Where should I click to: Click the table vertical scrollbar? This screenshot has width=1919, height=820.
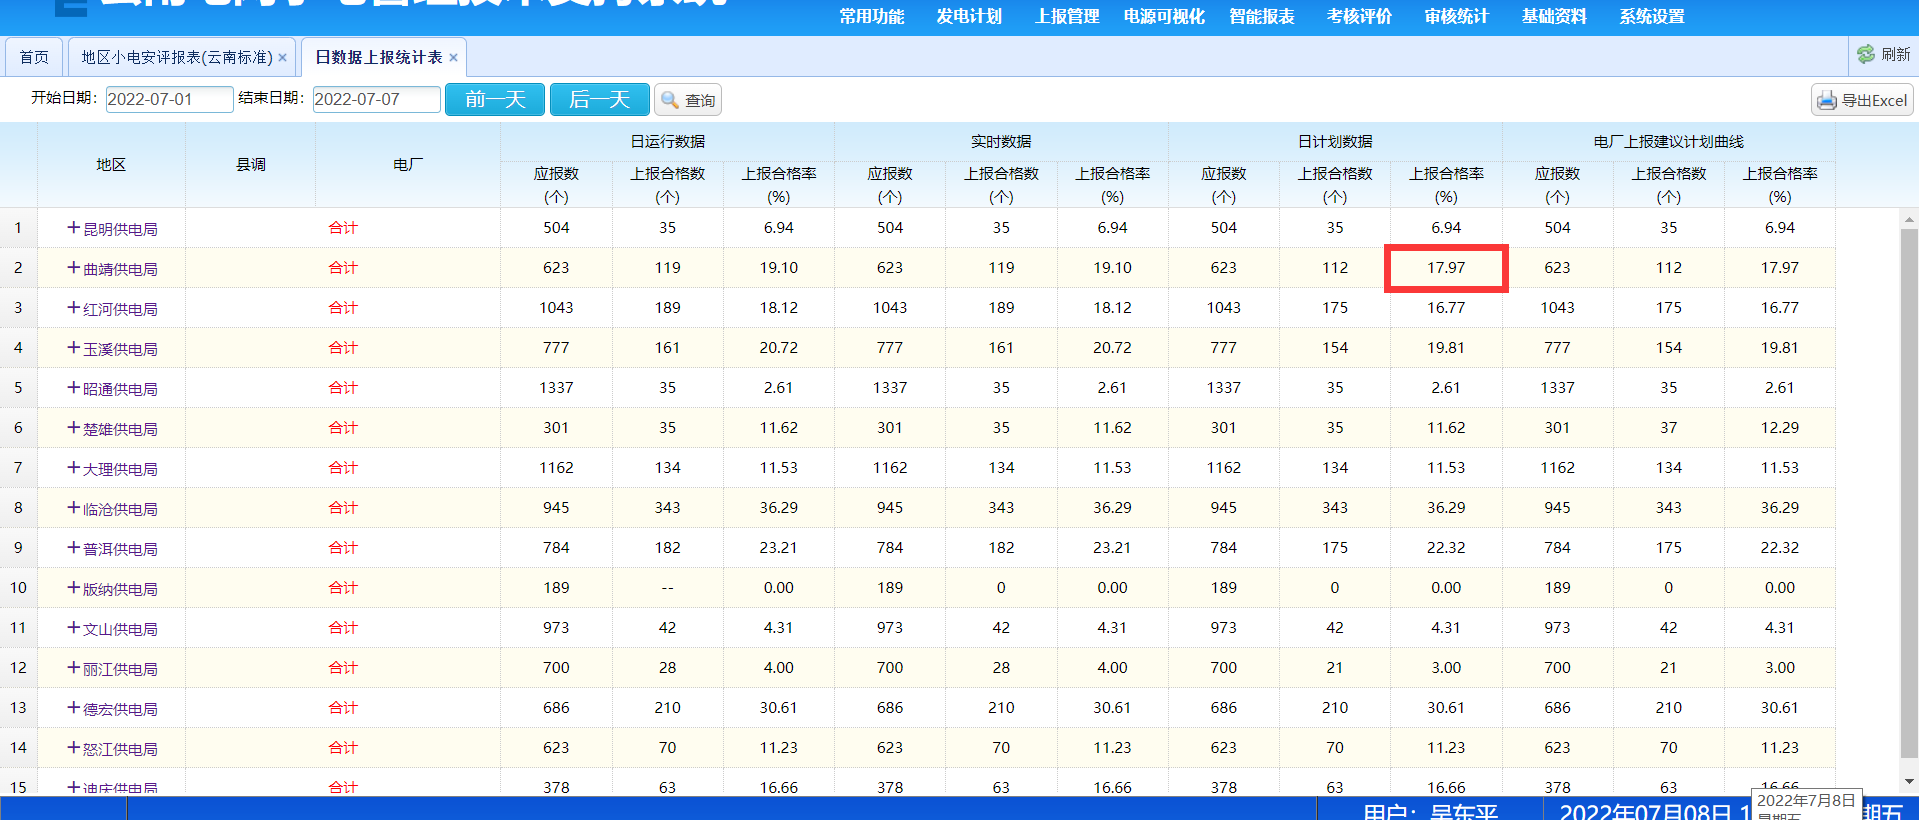(x=1909, y=493)
